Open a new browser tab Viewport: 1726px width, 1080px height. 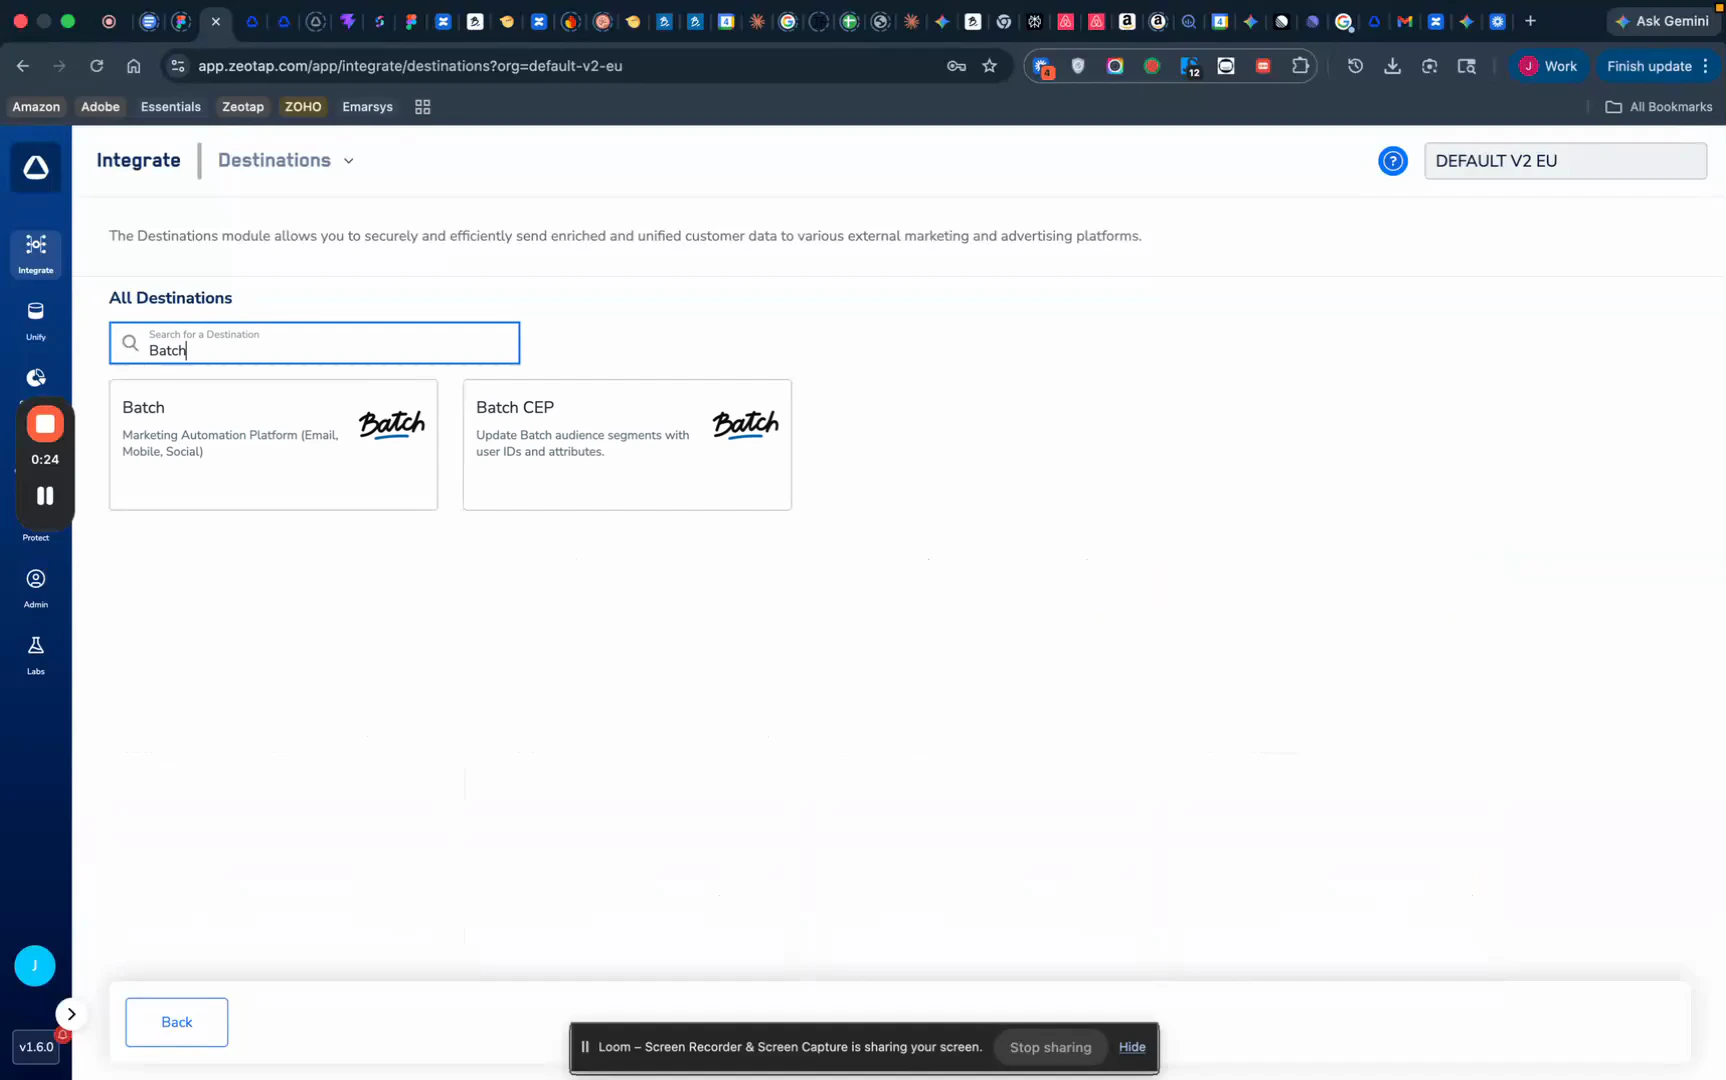coord(1530,21)
